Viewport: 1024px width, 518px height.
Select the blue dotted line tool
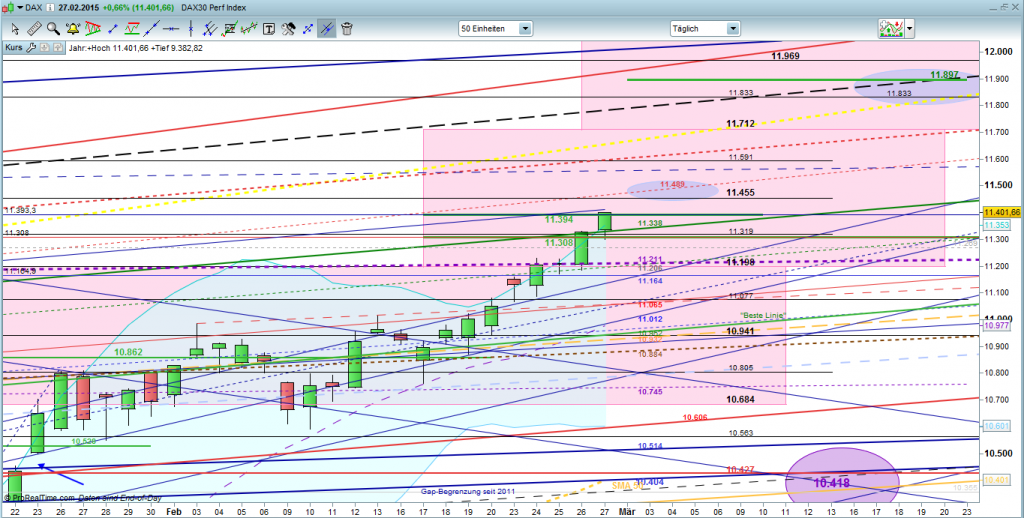coord(307,29)
